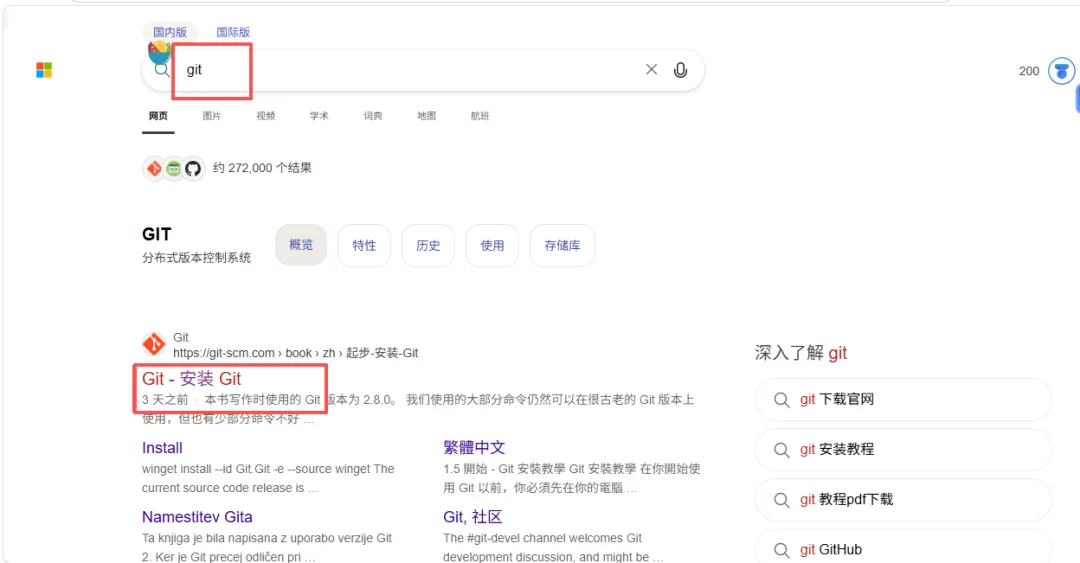
Task: Click the search icon beside git 下载官网
Action: point(781,400)
